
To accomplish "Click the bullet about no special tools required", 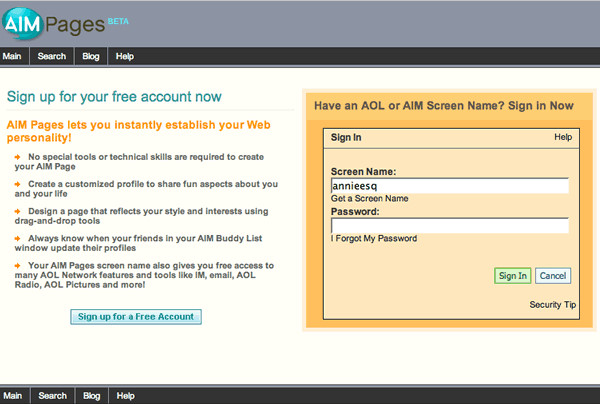I will click(139, 161).
